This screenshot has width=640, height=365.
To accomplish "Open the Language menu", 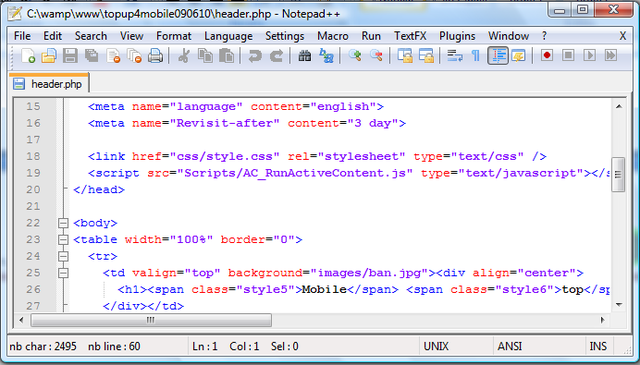I will pos(228,36).
